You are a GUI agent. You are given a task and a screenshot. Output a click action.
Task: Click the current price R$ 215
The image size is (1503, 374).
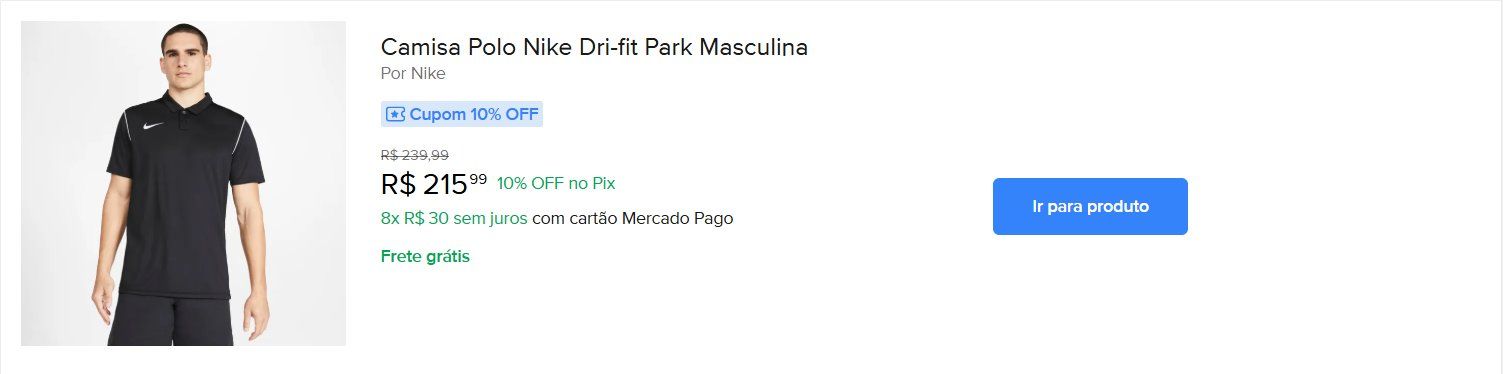pyautogui.click(x=424, y=185)
